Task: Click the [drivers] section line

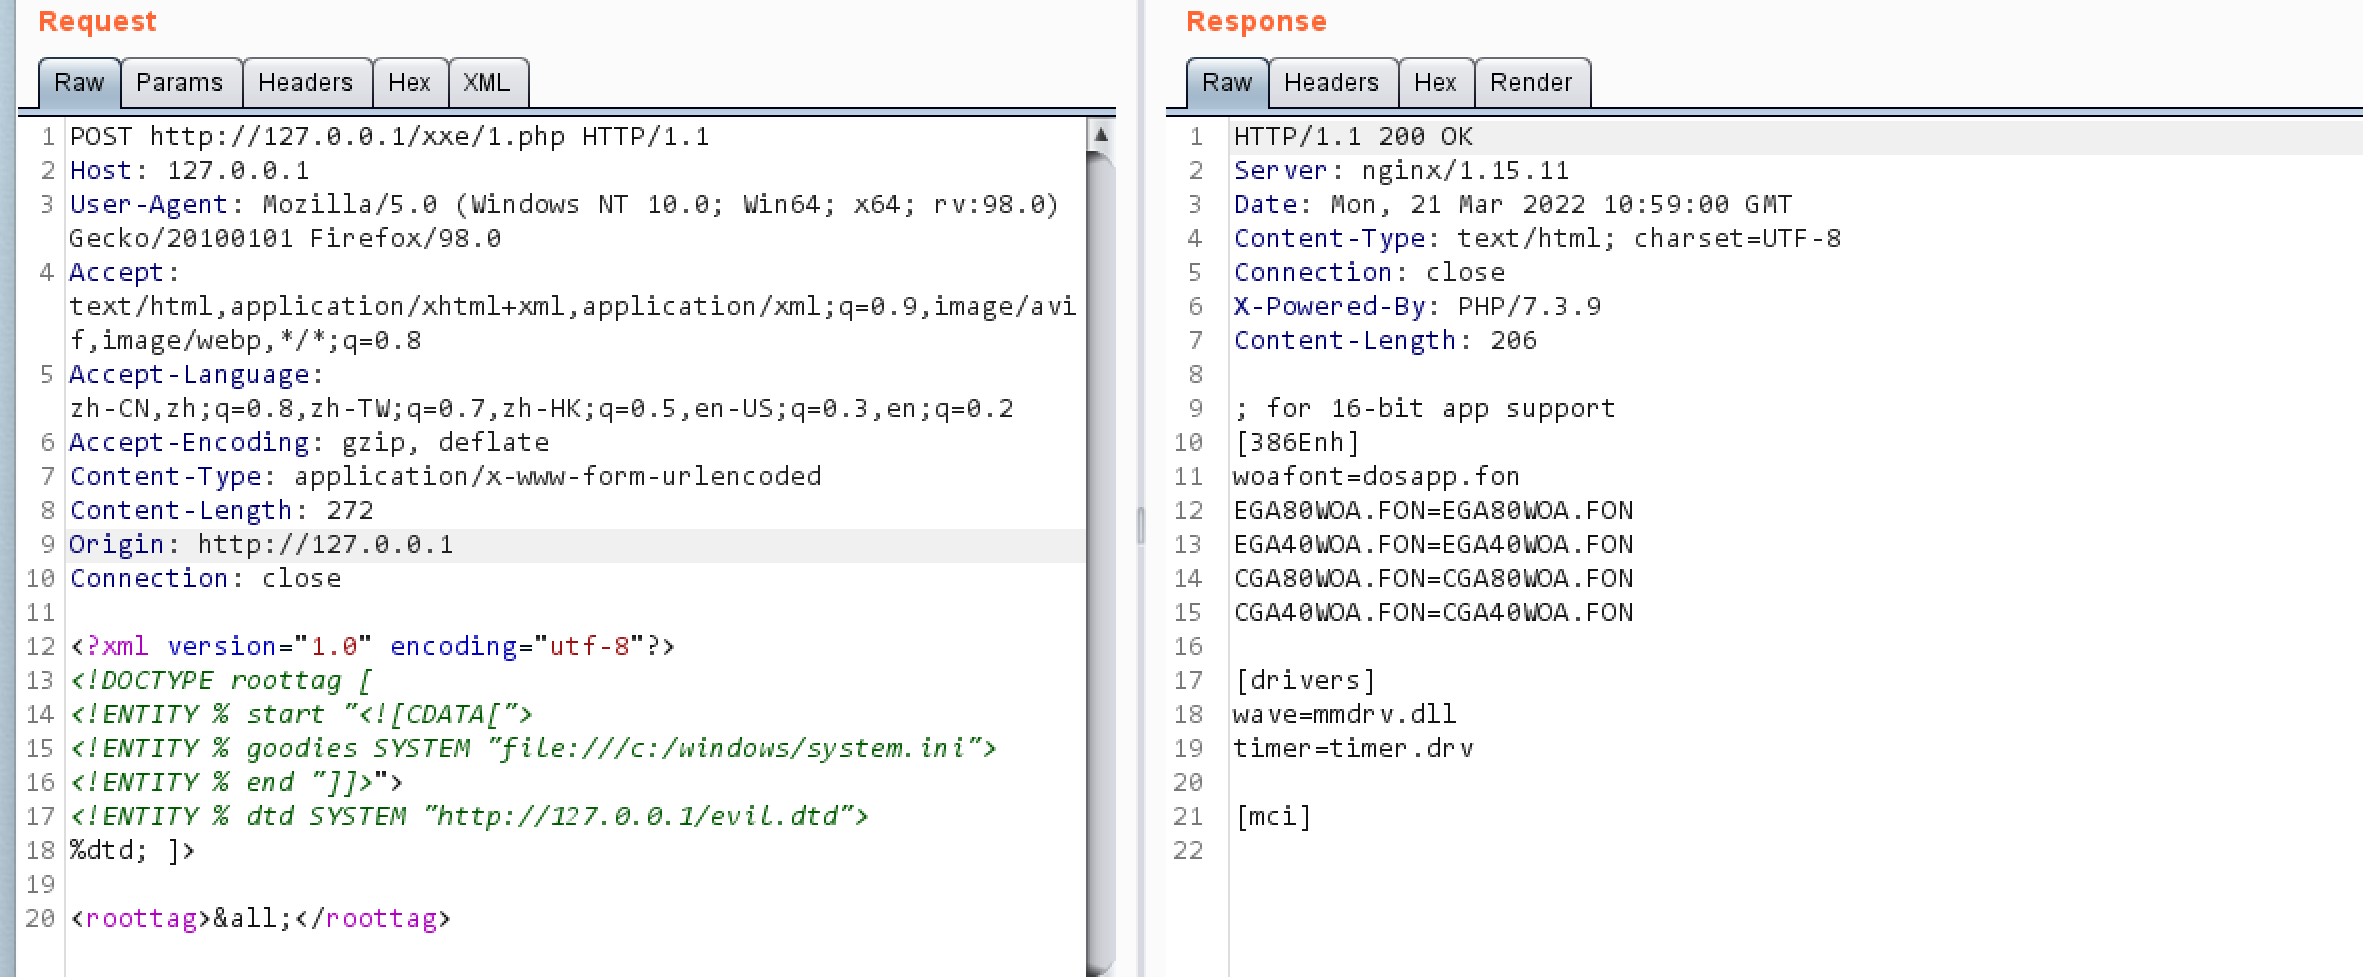Action: tap(1305, 681)
